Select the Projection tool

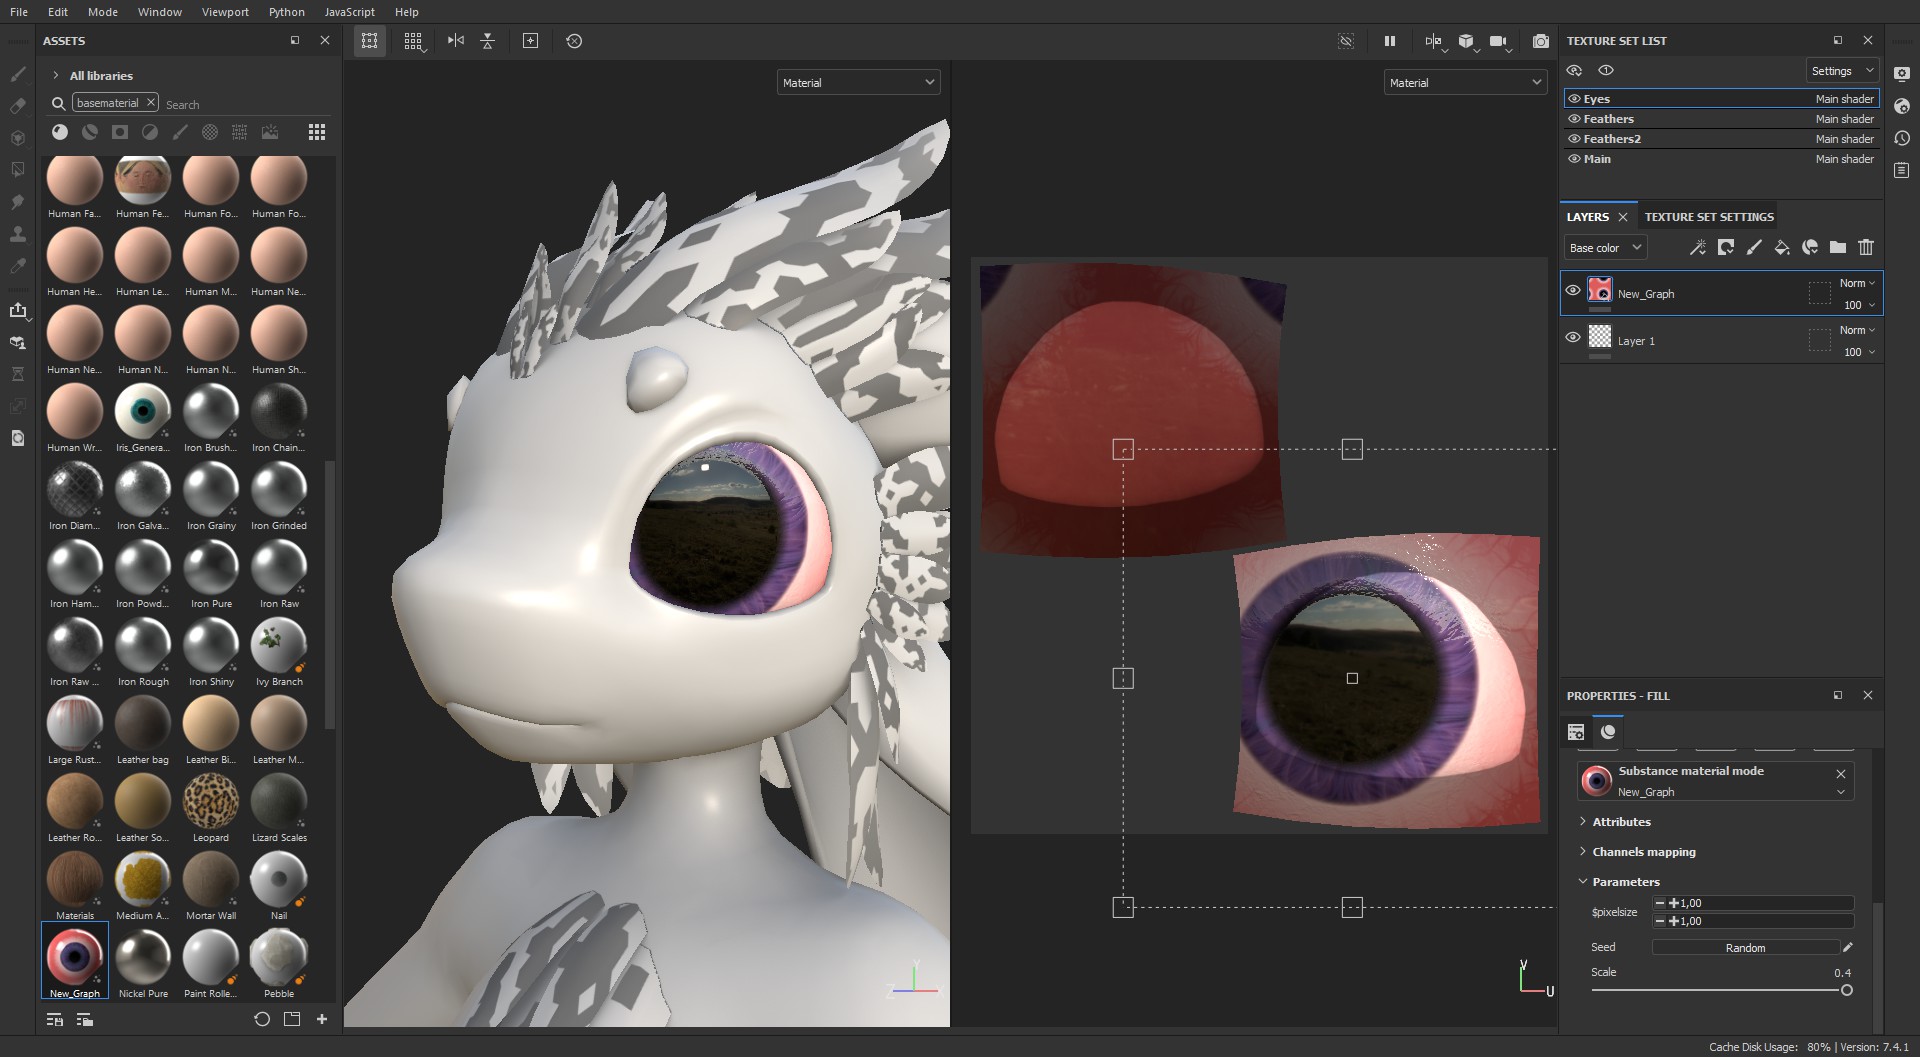tap(18, 138)
